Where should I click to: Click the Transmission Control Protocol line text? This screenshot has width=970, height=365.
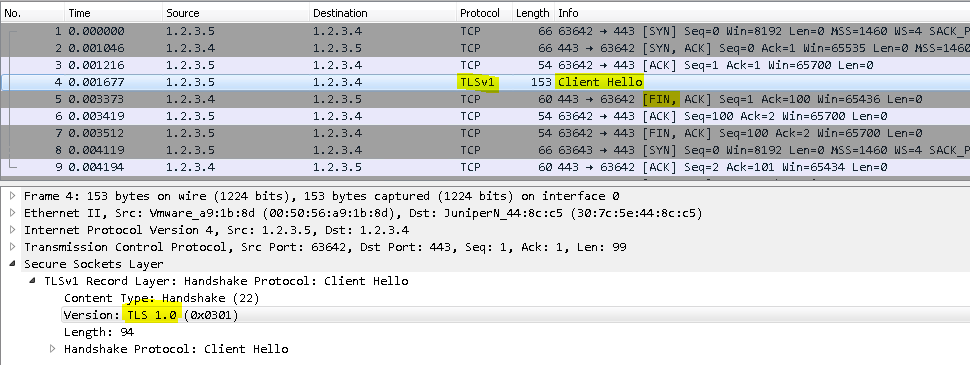tap(325, 247)
